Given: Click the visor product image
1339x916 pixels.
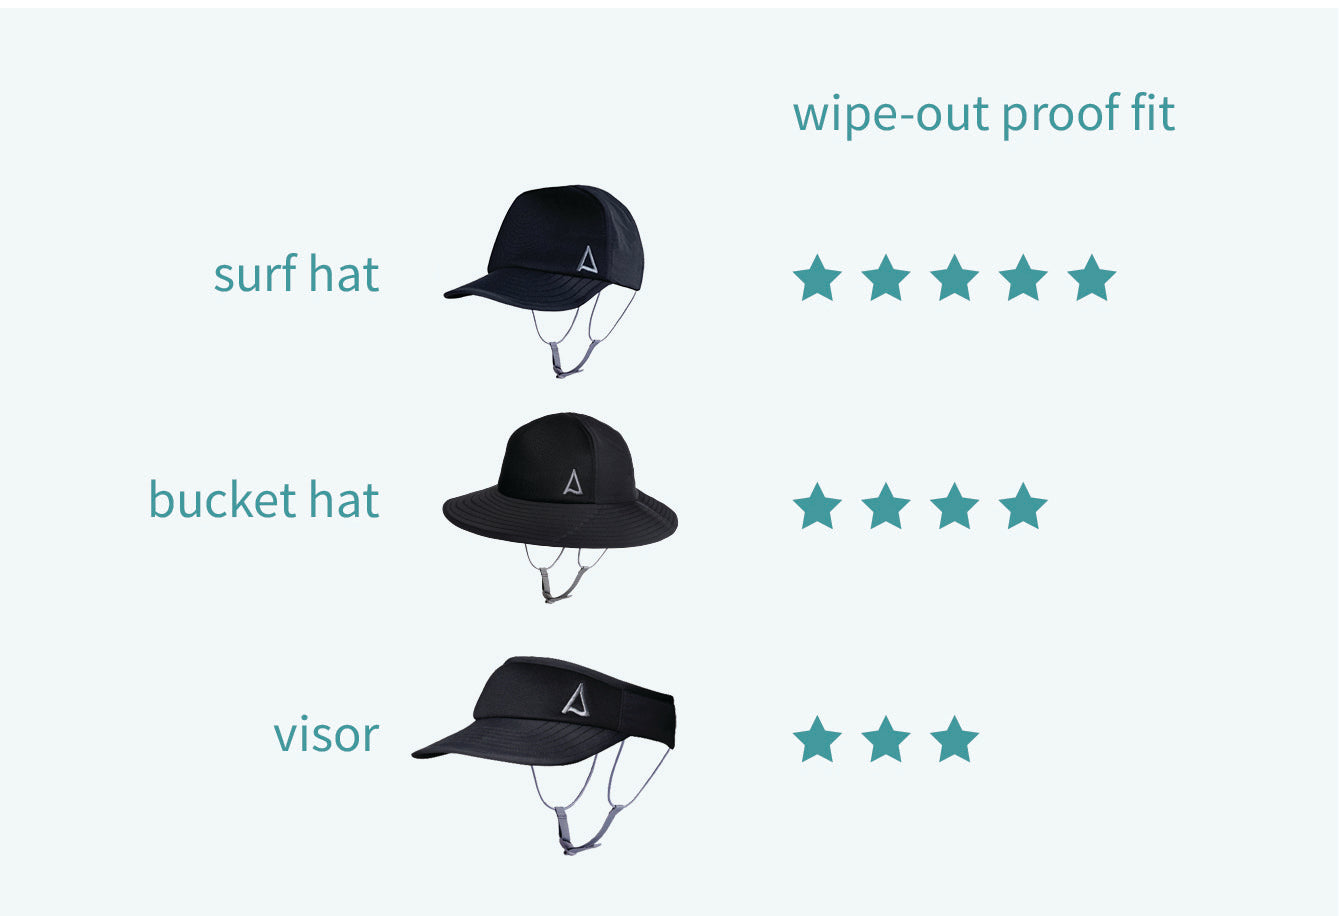Looking at the screenshot, I should pos(544,755).
